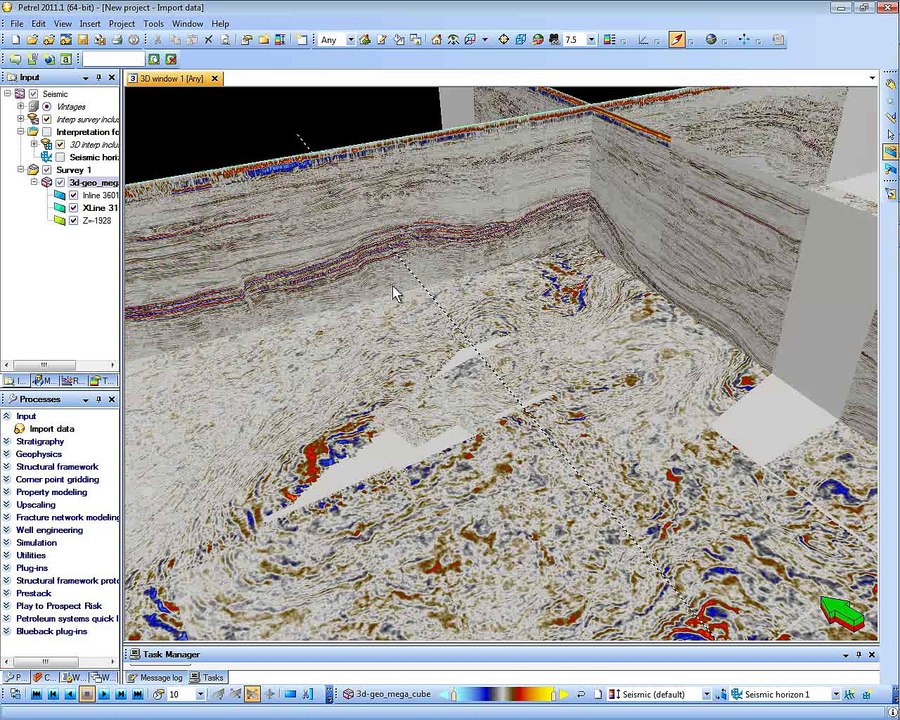Click the green refresh icon beside search field
900x720 pixels.
(x=154, y=59)
